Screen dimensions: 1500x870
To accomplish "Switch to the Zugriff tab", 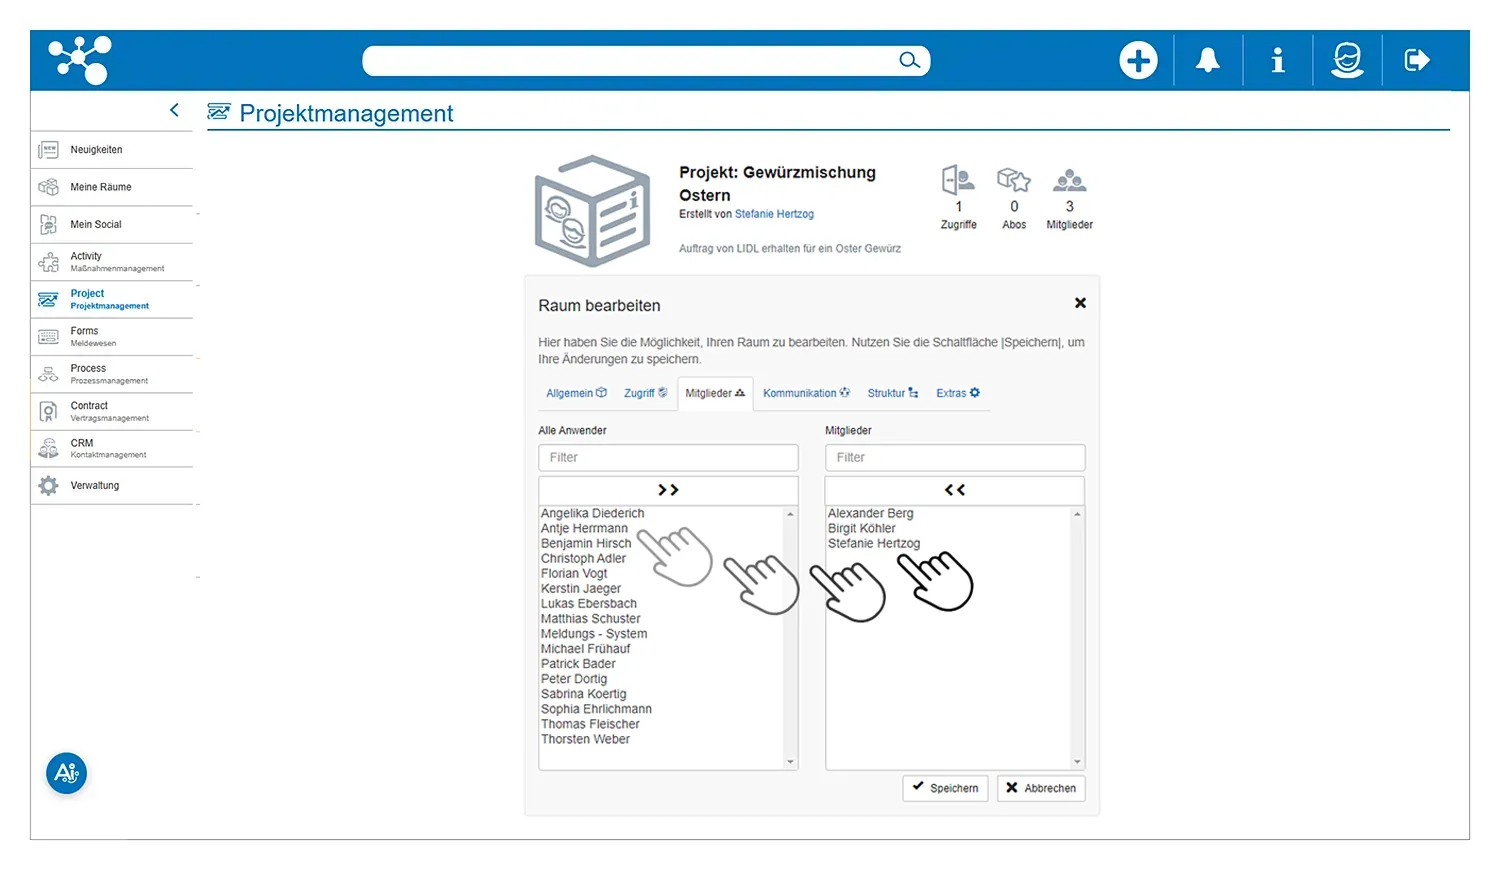I will pyautogui.click(x=645, y=393).
